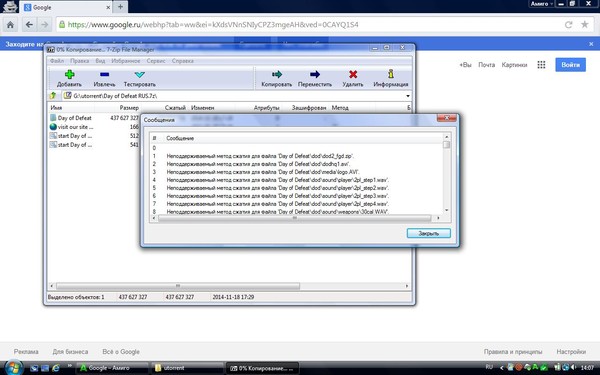Open the Амиго user menu dropdown

(x=541, y=4)
